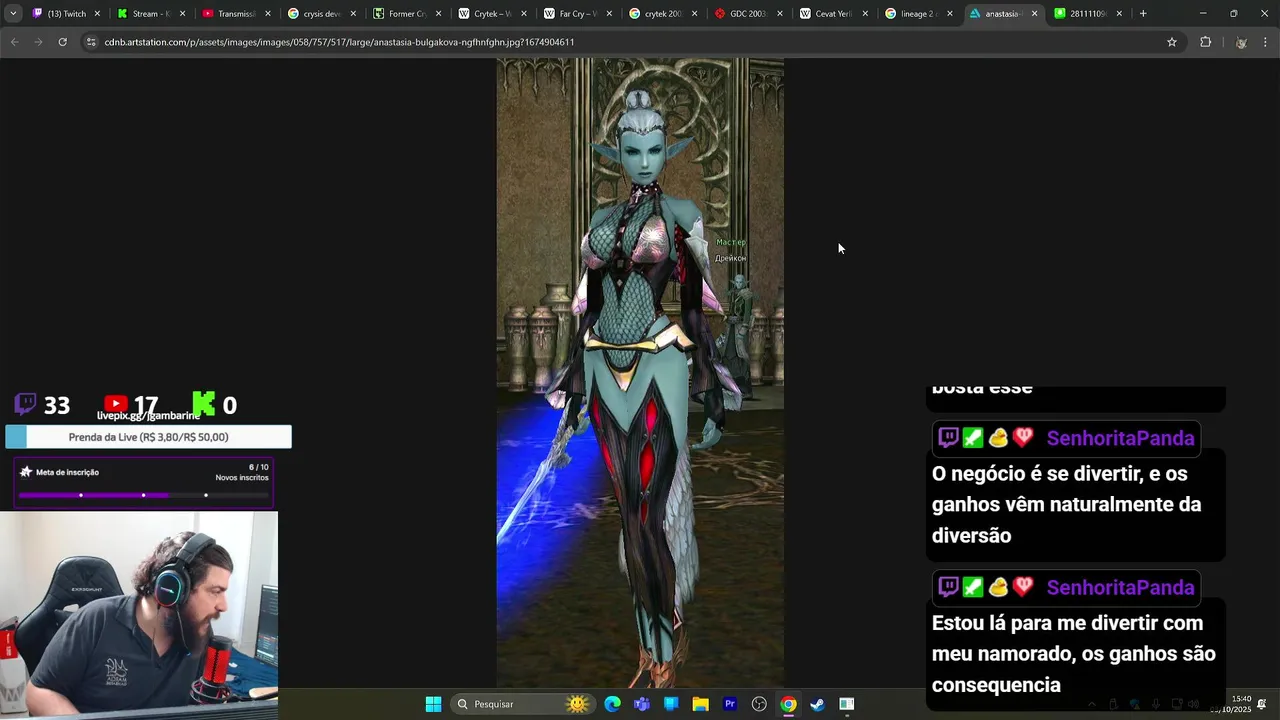Close the GDC 2003 tab
1280x720 pixels.
point(780,14)
